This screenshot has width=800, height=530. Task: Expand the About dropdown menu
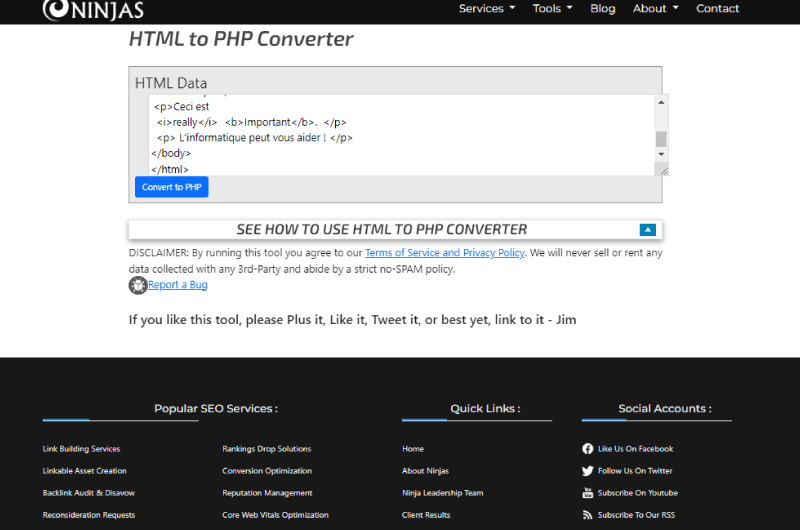point(656,9)
